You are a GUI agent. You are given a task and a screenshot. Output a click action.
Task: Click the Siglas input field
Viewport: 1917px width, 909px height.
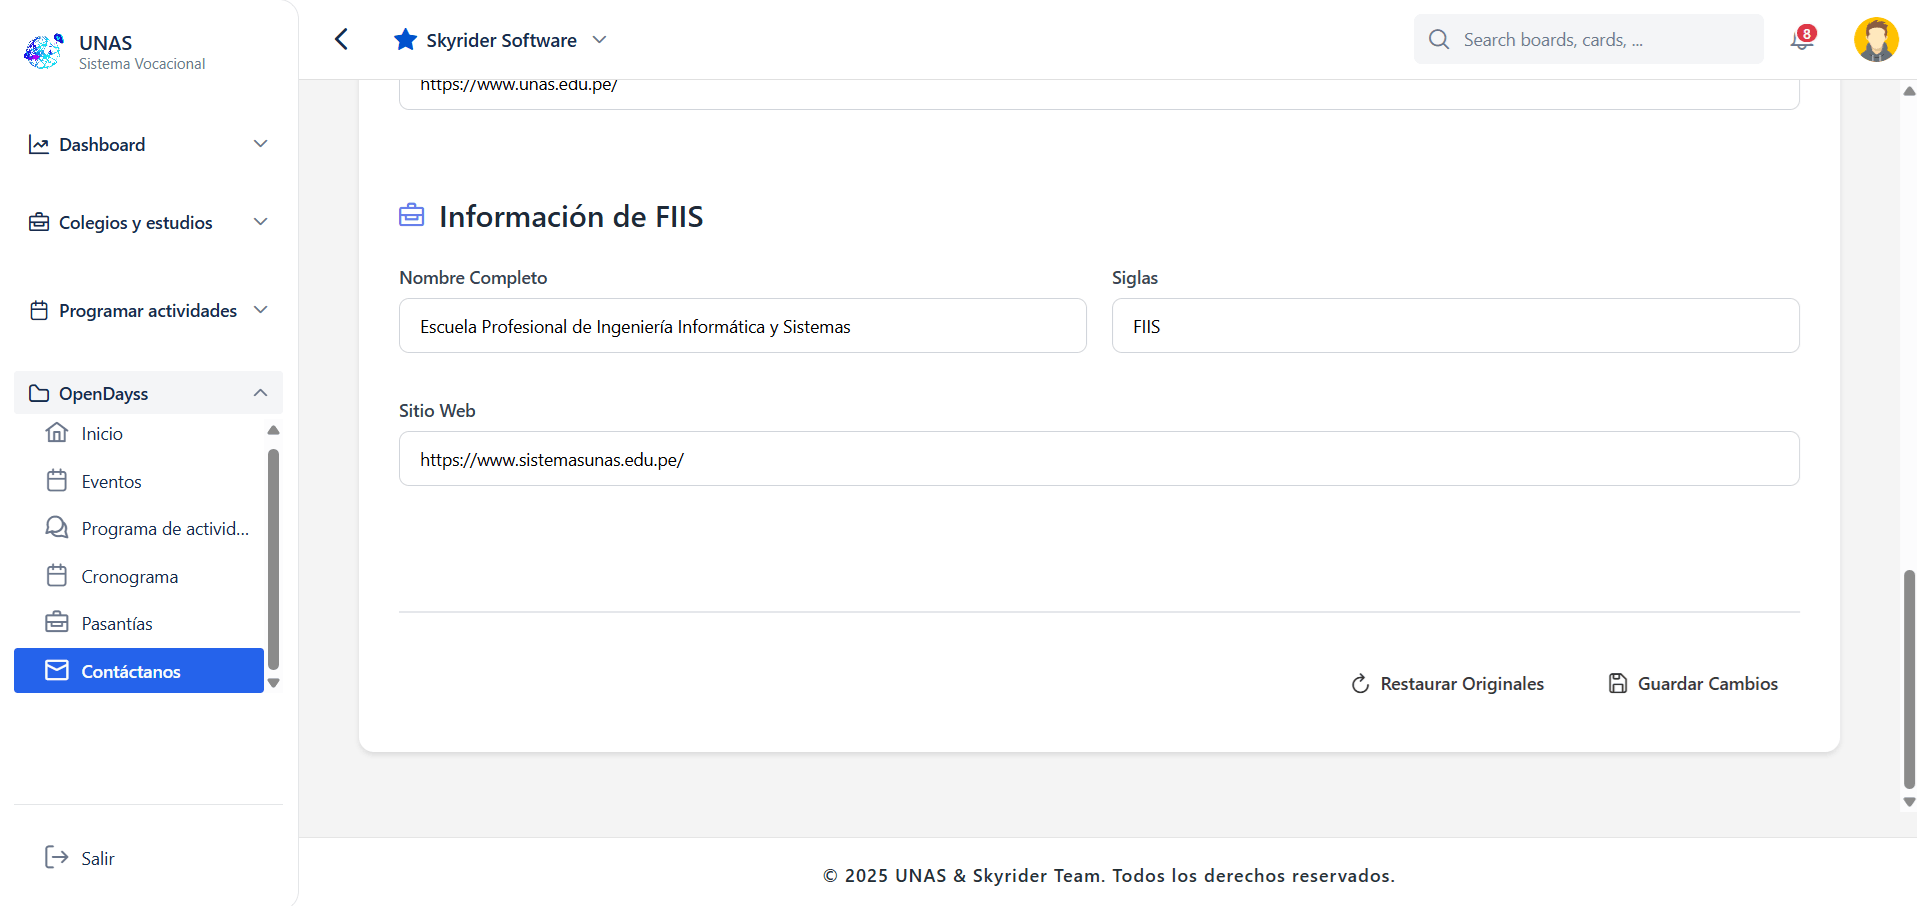pyautogui.click(x=1455, y=326)
